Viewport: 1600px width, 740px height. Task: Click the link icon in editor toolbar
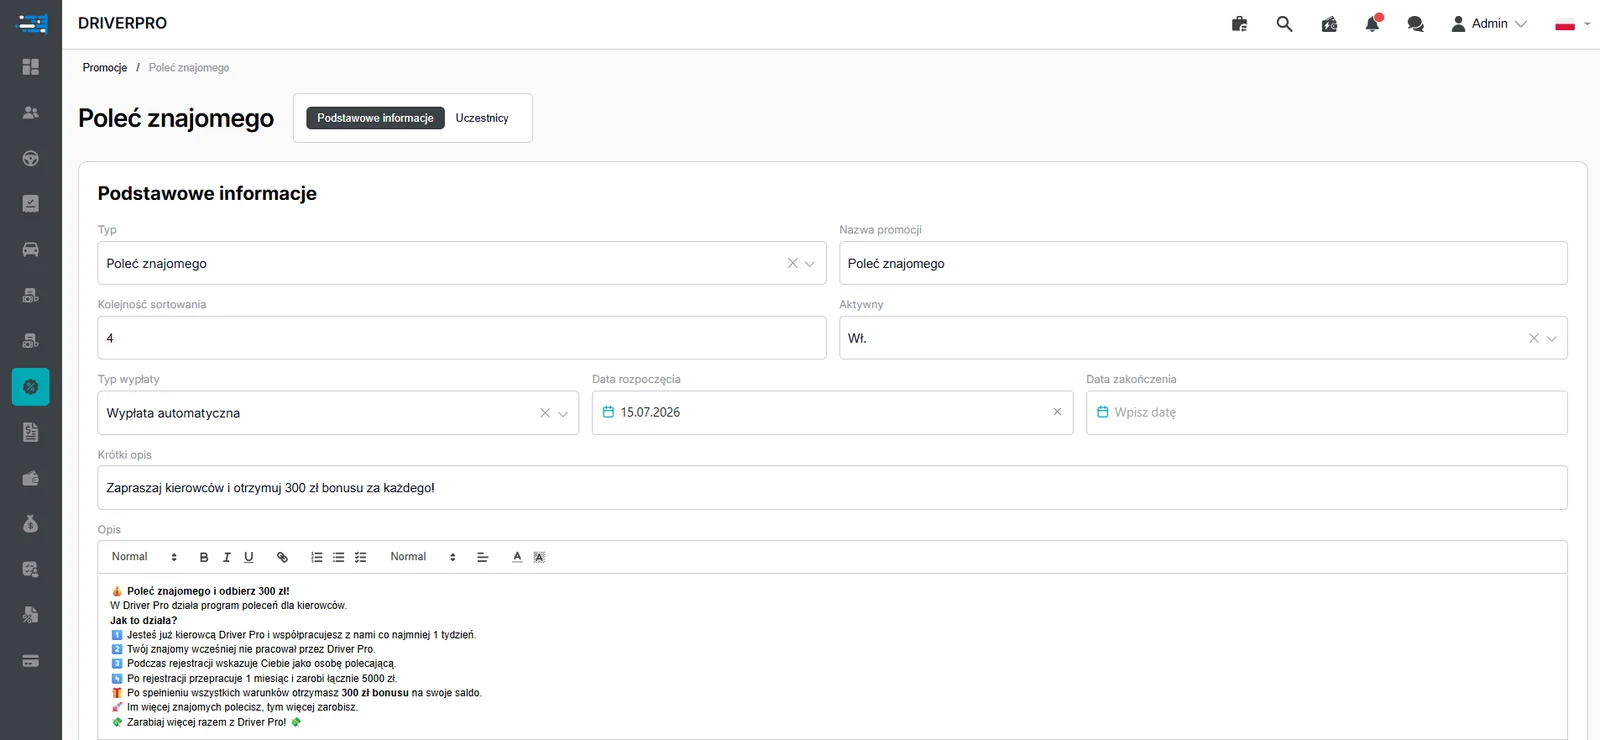point(282,557)
